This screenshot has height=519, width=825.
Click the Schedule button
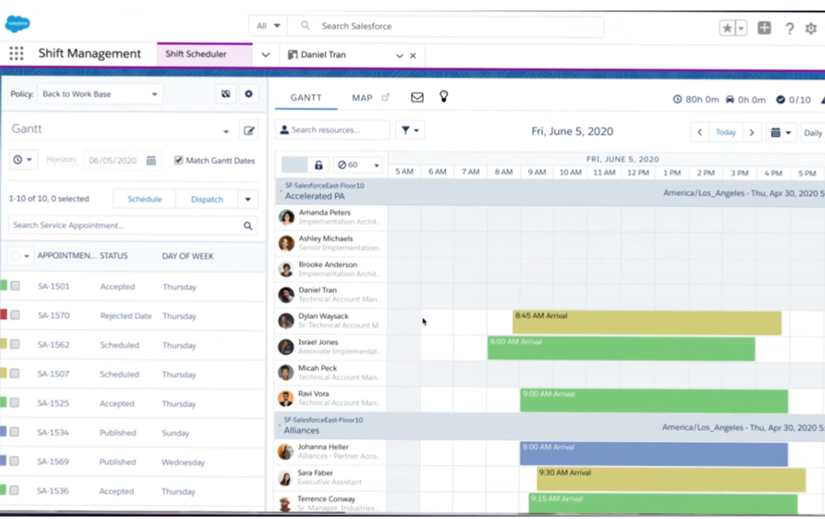[x=144, y=199]
